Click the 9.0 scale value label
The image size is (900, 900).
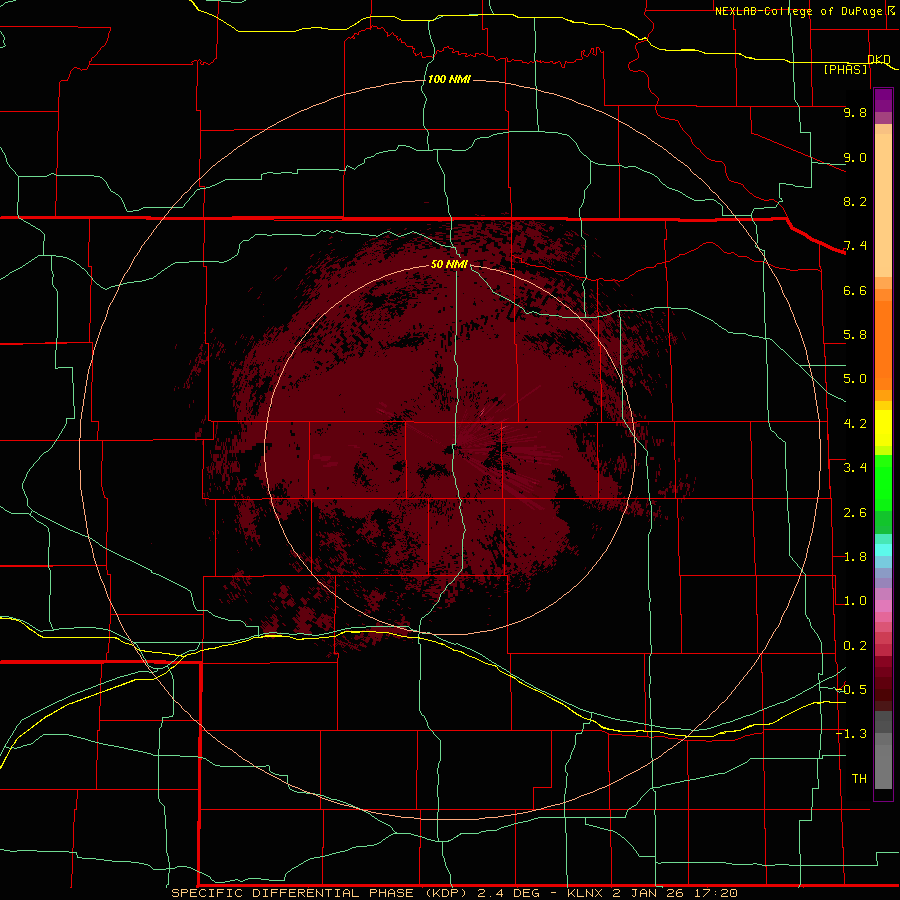coord(855,157)
